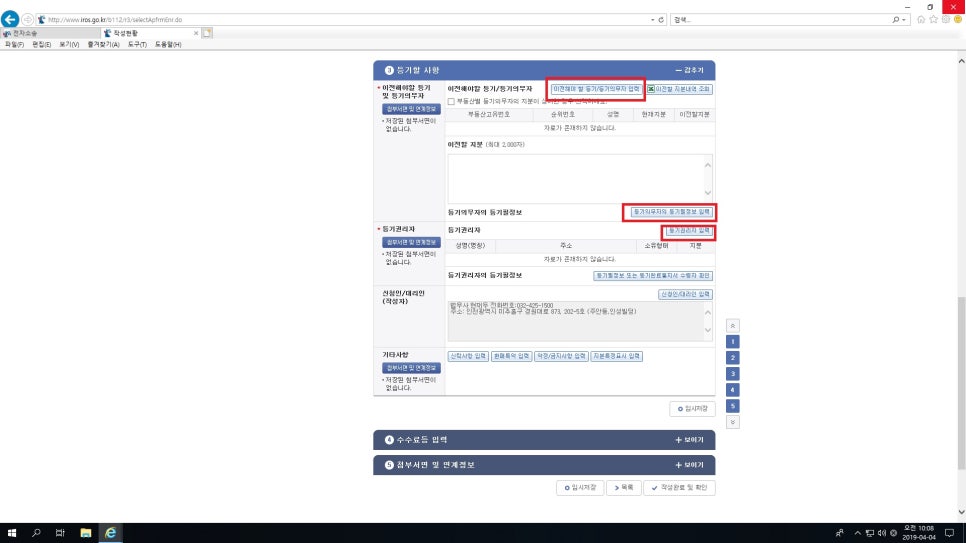Click the magnifier icon in the search box
The image size is (966, 543).
(x=896, y=20)
